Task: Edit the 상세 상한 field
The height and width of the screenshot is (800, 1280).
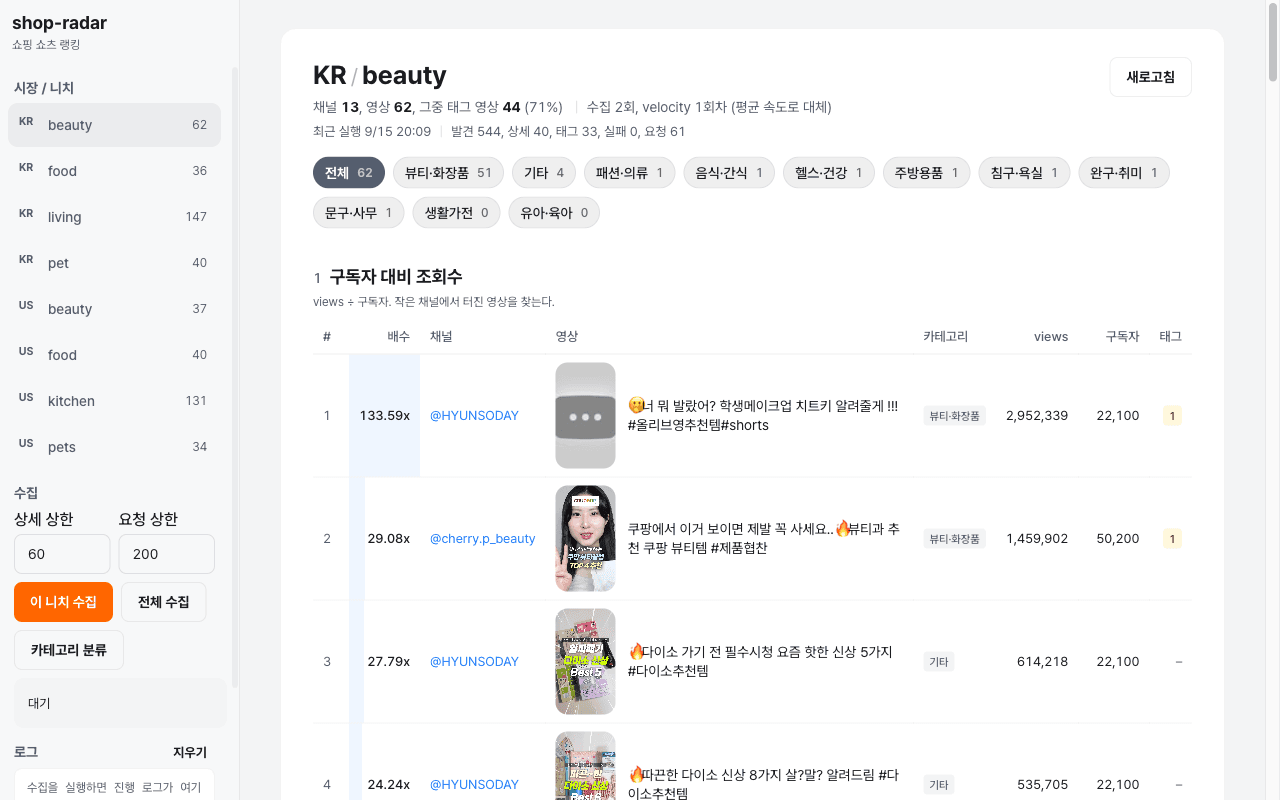Action: click(x=62, y=554)
